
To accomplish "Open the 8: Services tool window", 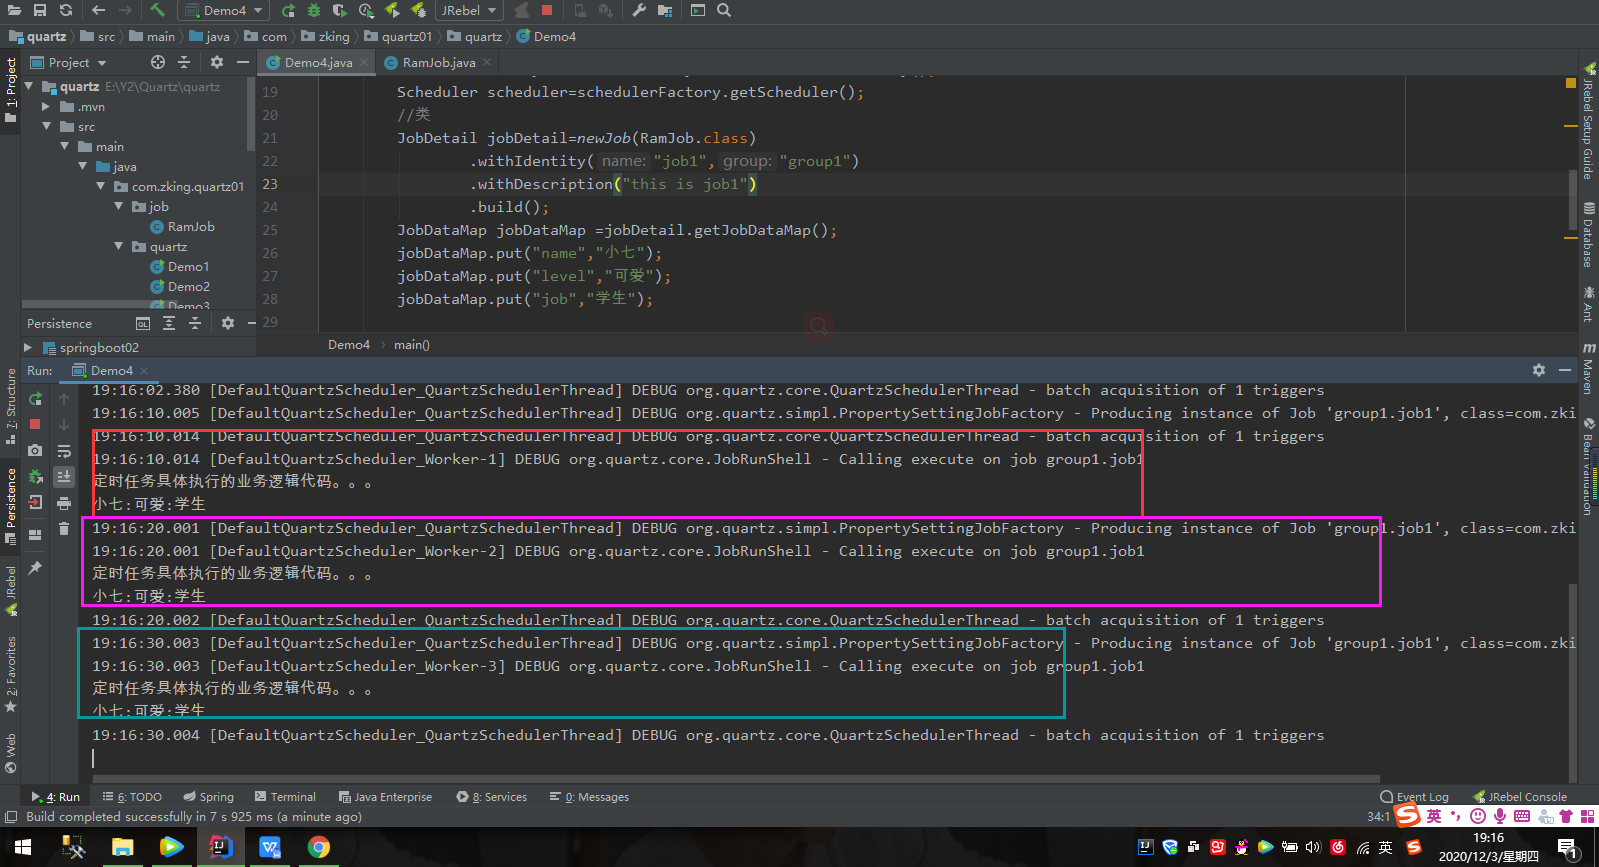I will (x=491, y=797).
